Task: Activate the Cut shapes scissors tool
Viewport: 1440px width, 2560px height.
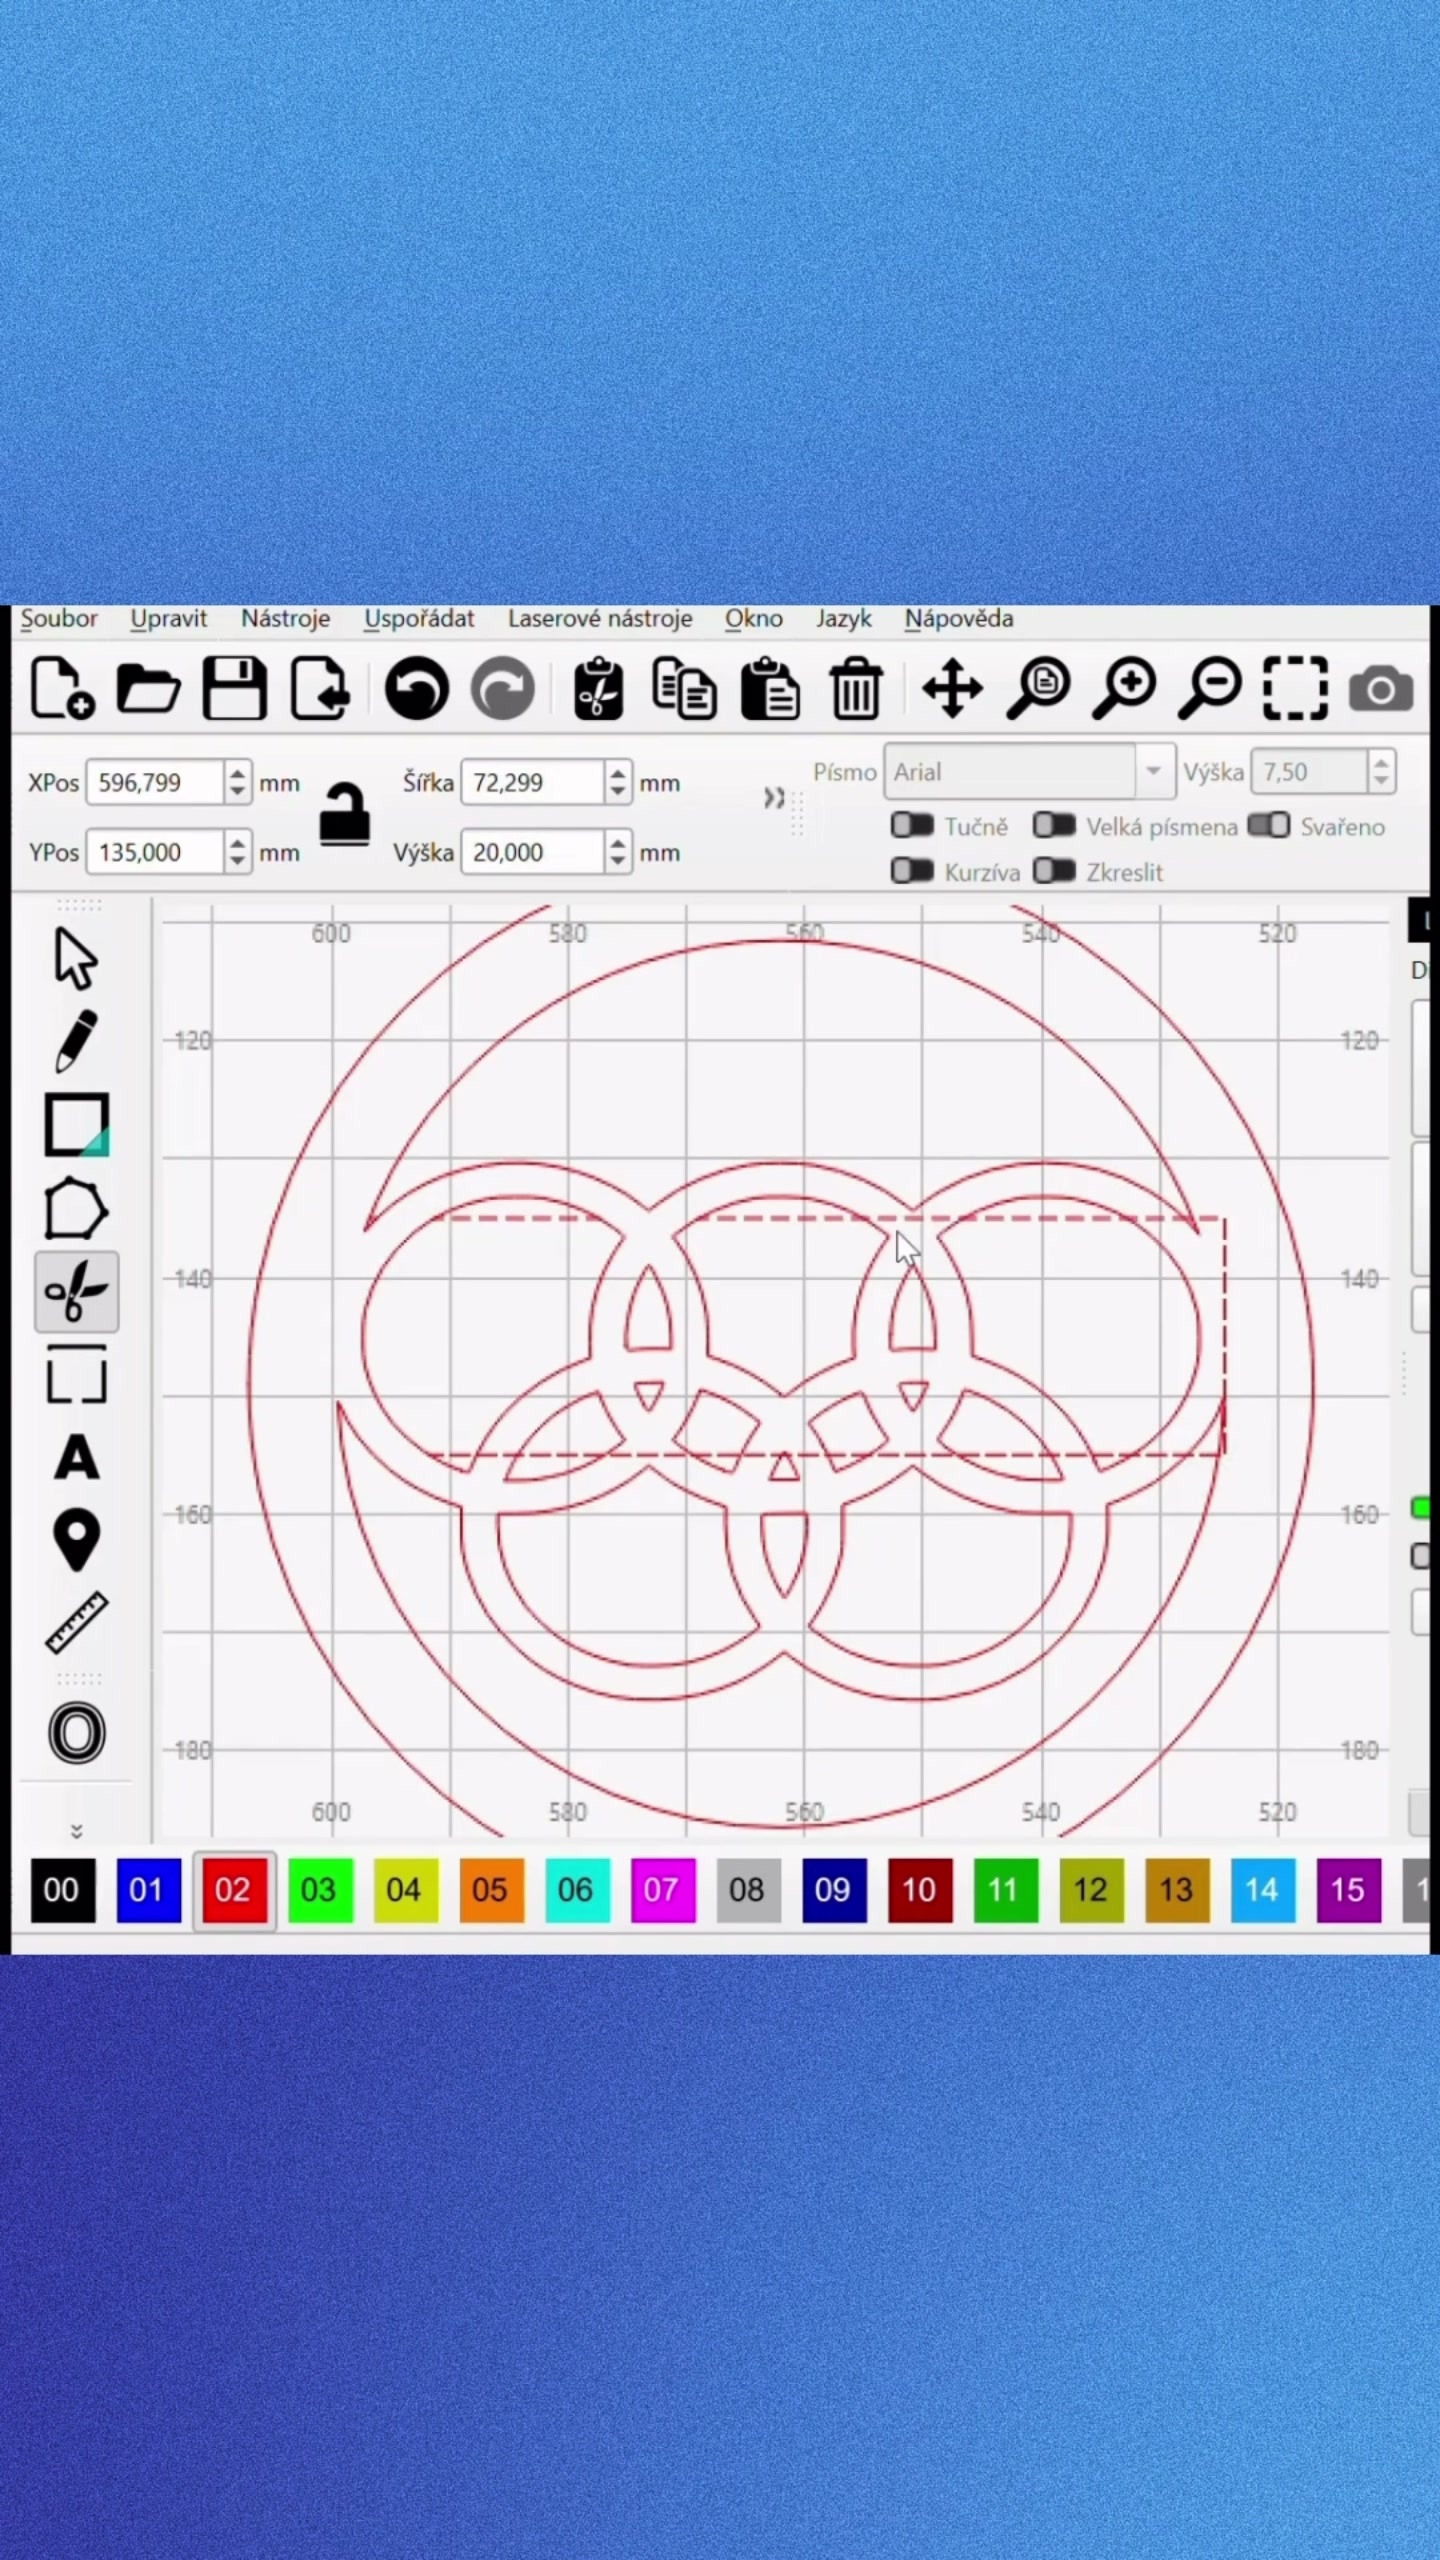Action: [76, 1292]
